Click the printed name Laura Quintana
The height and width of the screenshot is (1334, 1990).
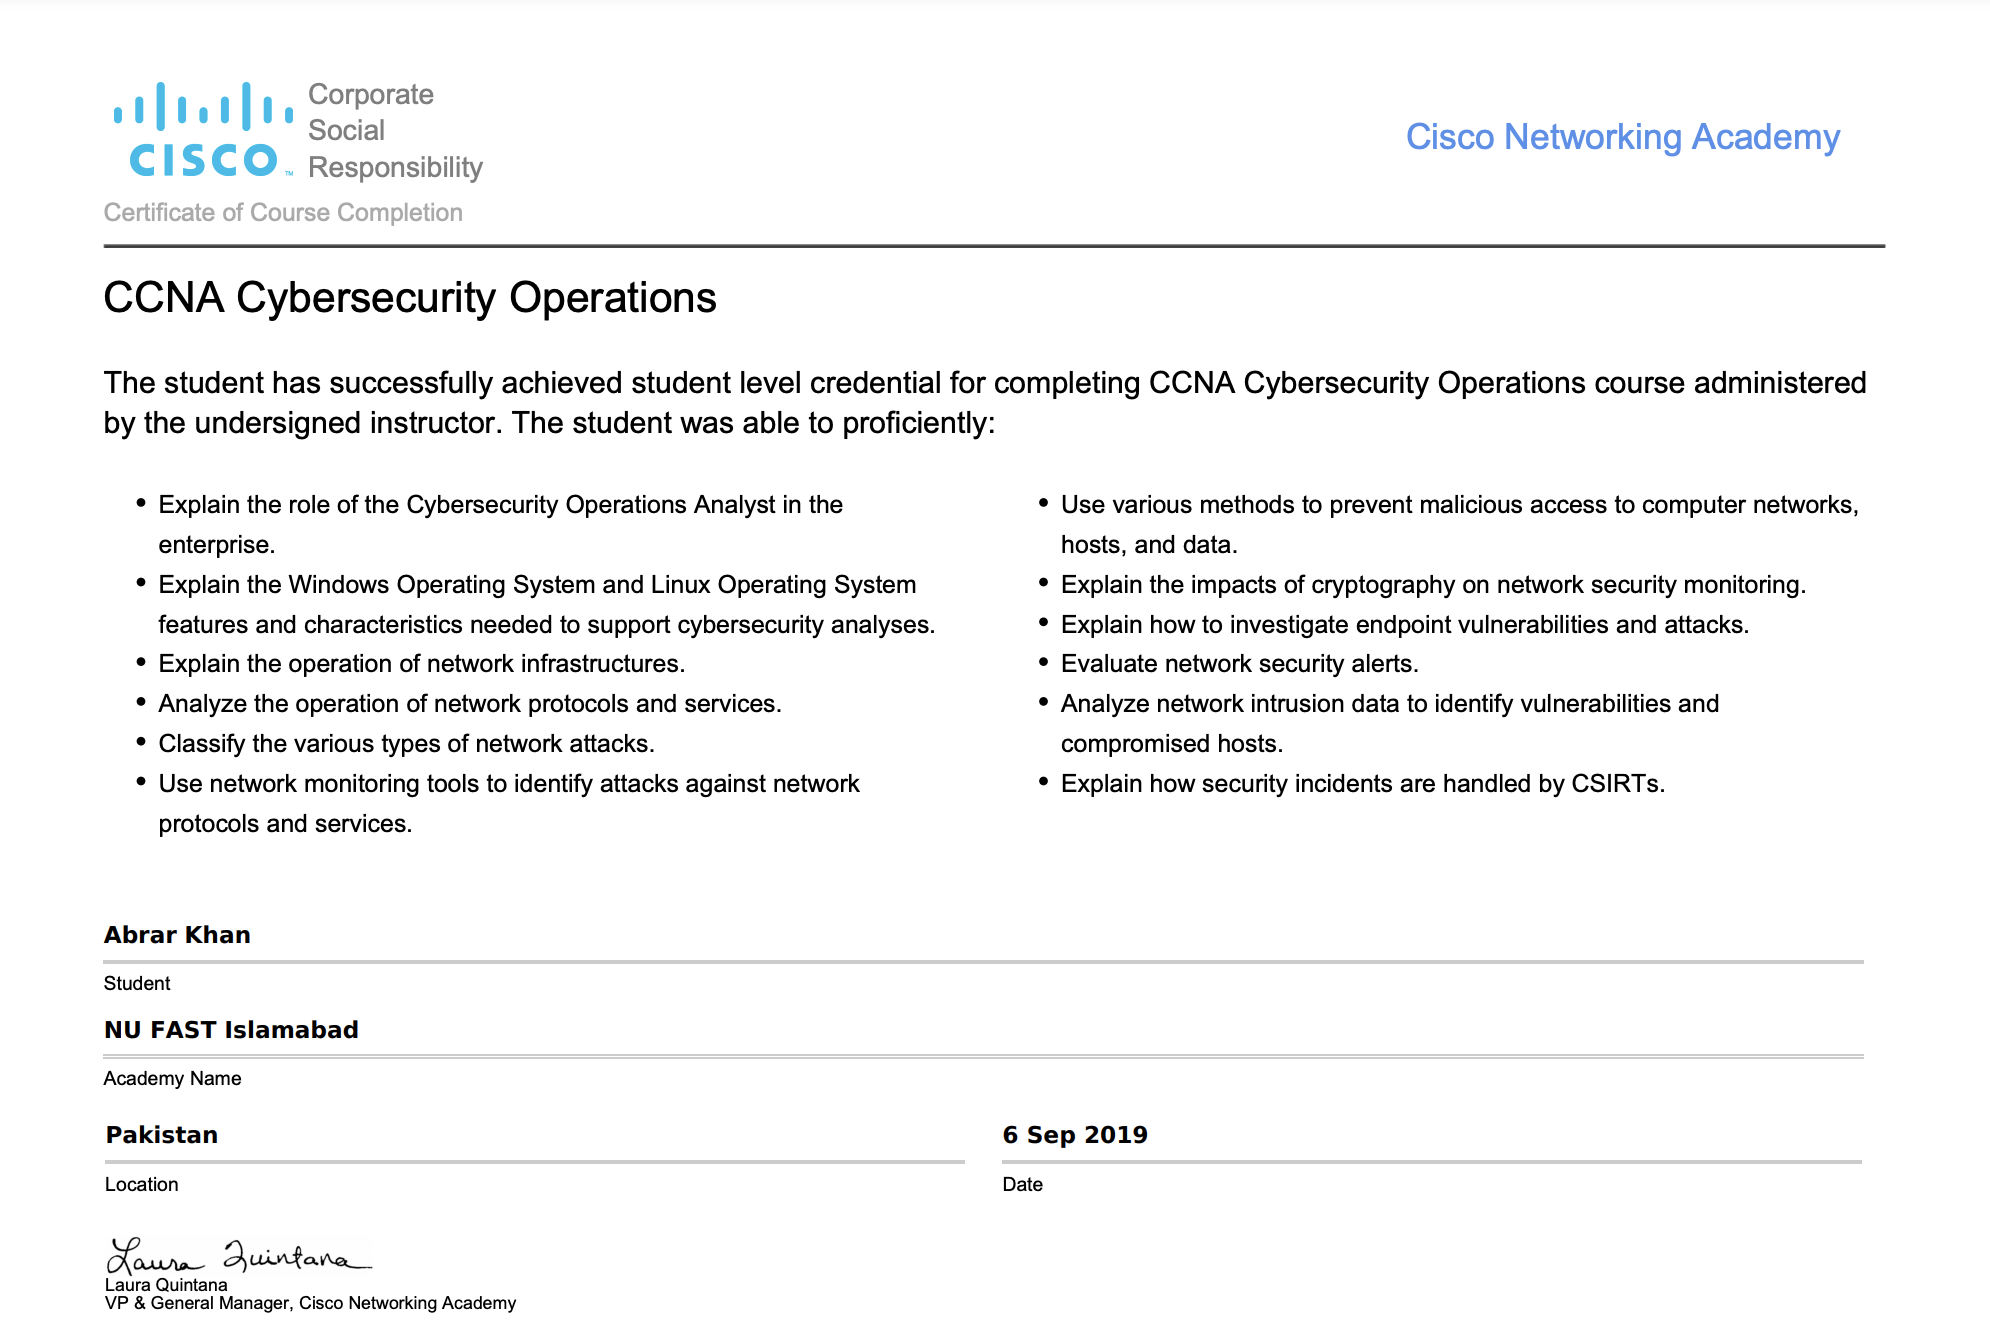point(166,1285)
